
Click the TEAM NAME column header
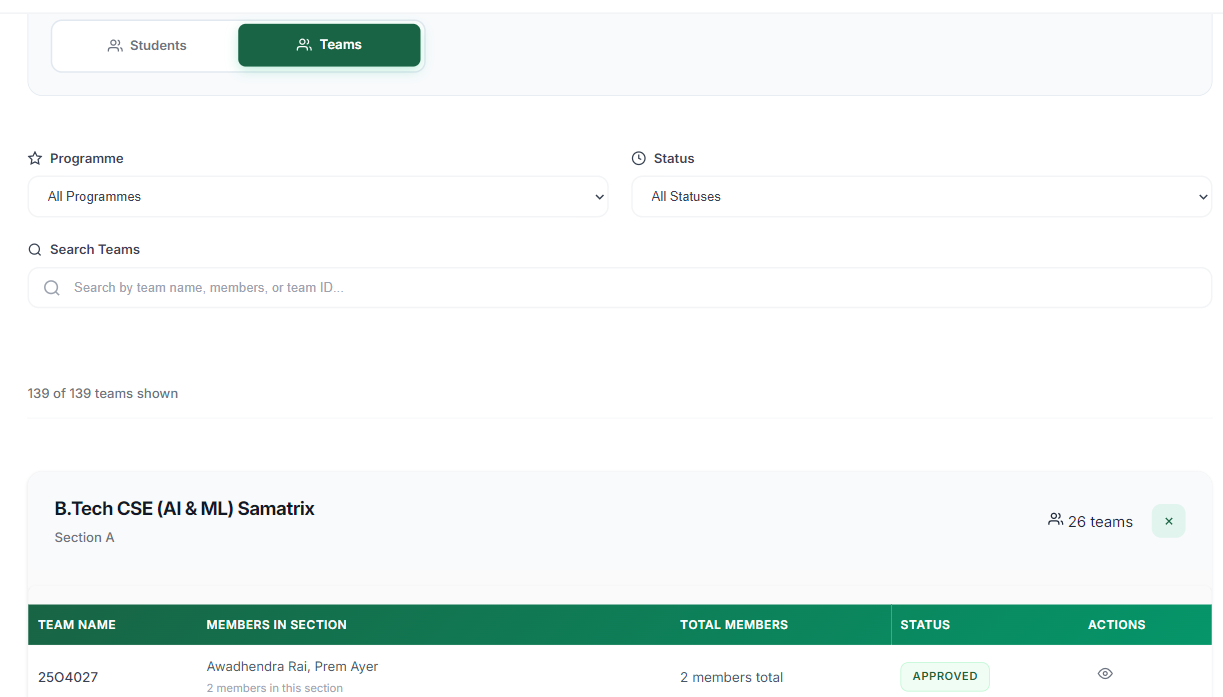(x=77, y=625)
